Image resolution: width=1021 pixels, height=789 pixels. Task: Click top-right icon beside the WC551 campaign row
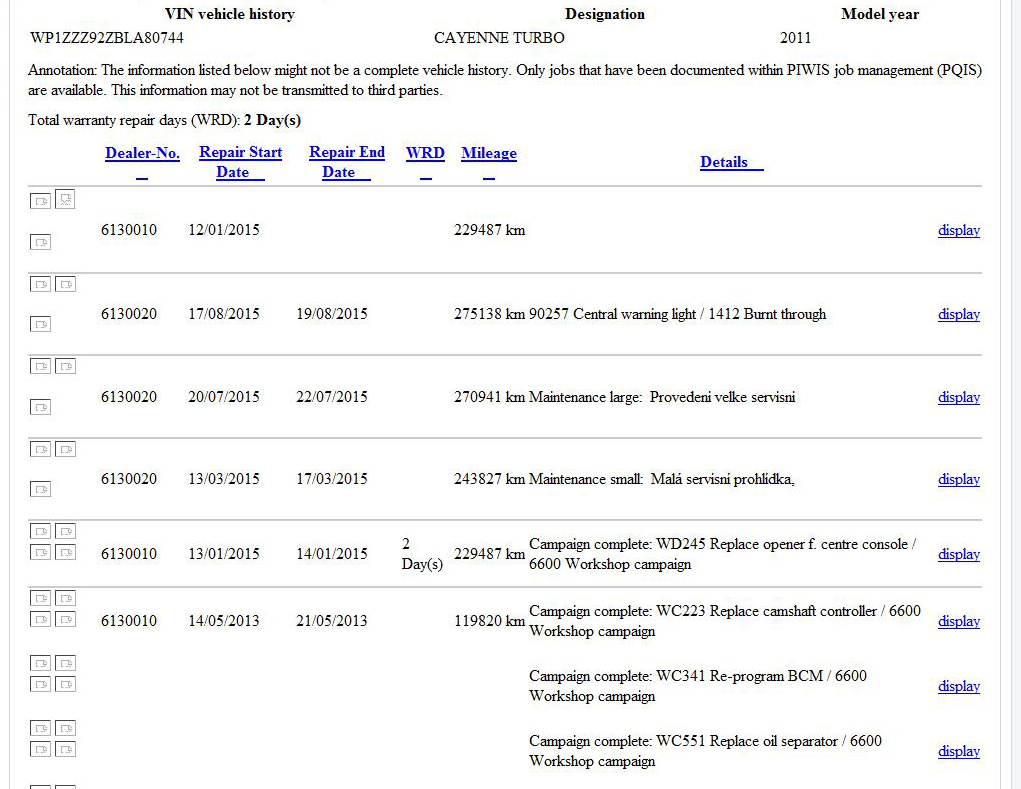click(65, 728)
